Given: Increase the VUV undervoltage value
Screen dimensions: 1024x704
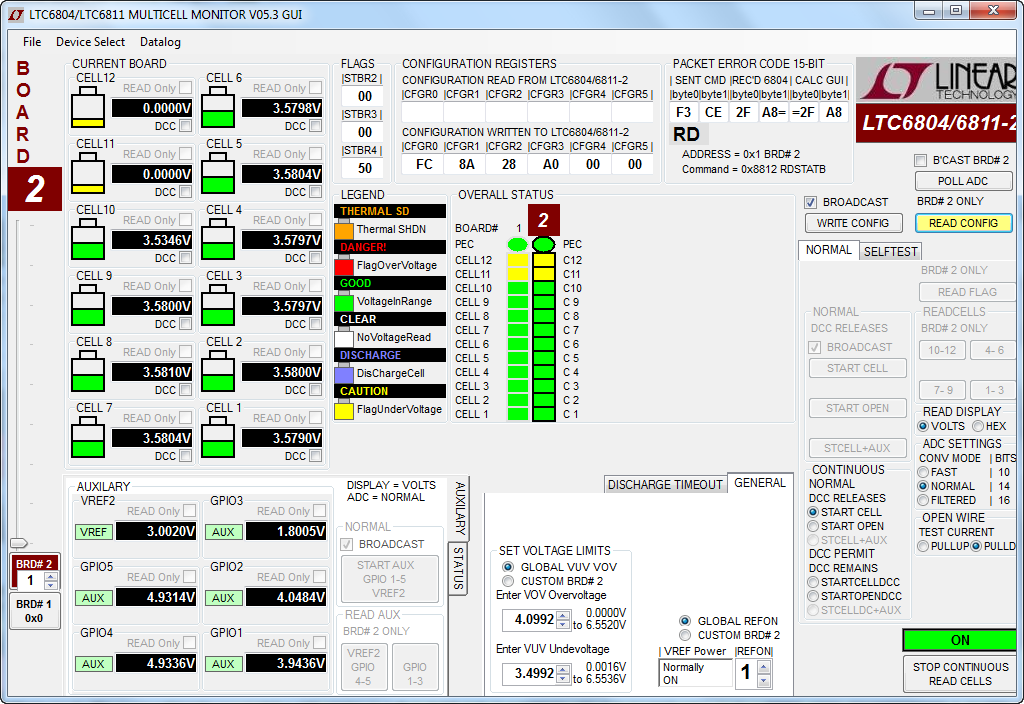Looking at the screenshot, I should click(x=563, y=669).
